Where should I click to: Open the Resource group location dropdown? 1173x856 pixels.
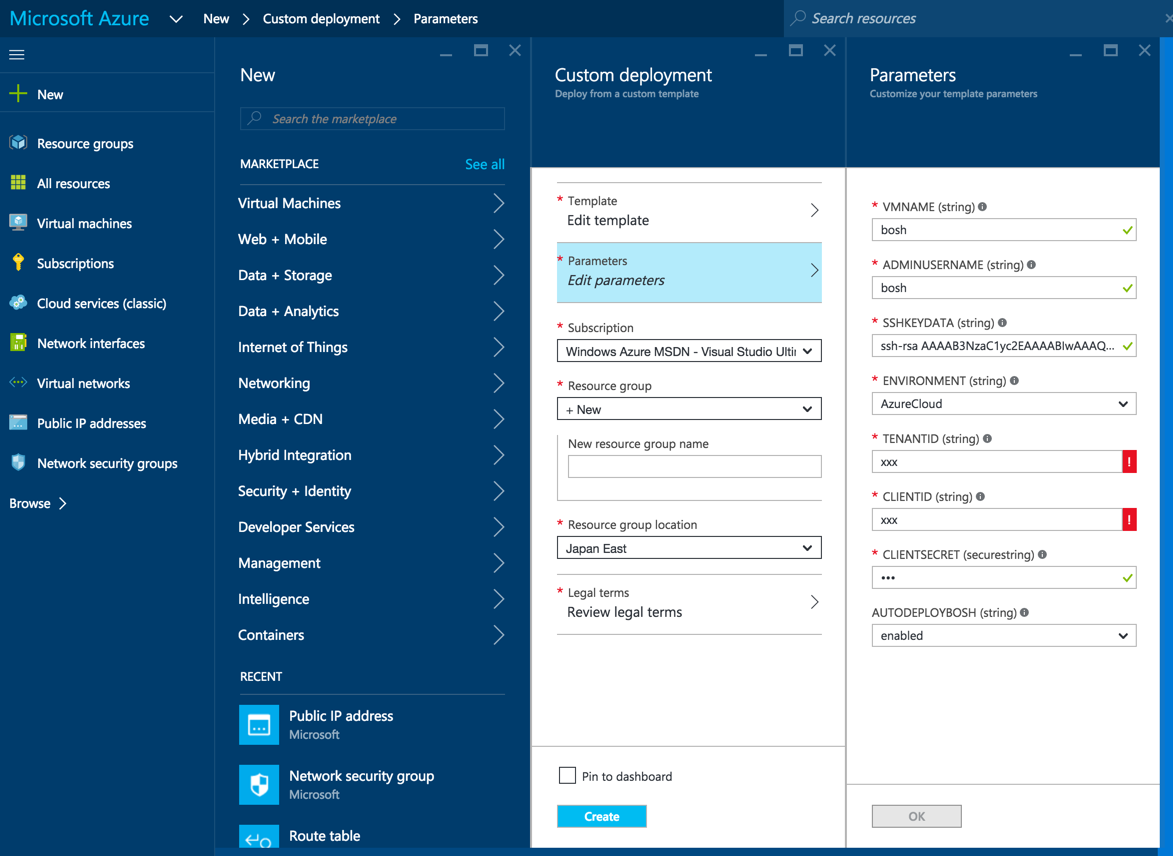point(689,548)
